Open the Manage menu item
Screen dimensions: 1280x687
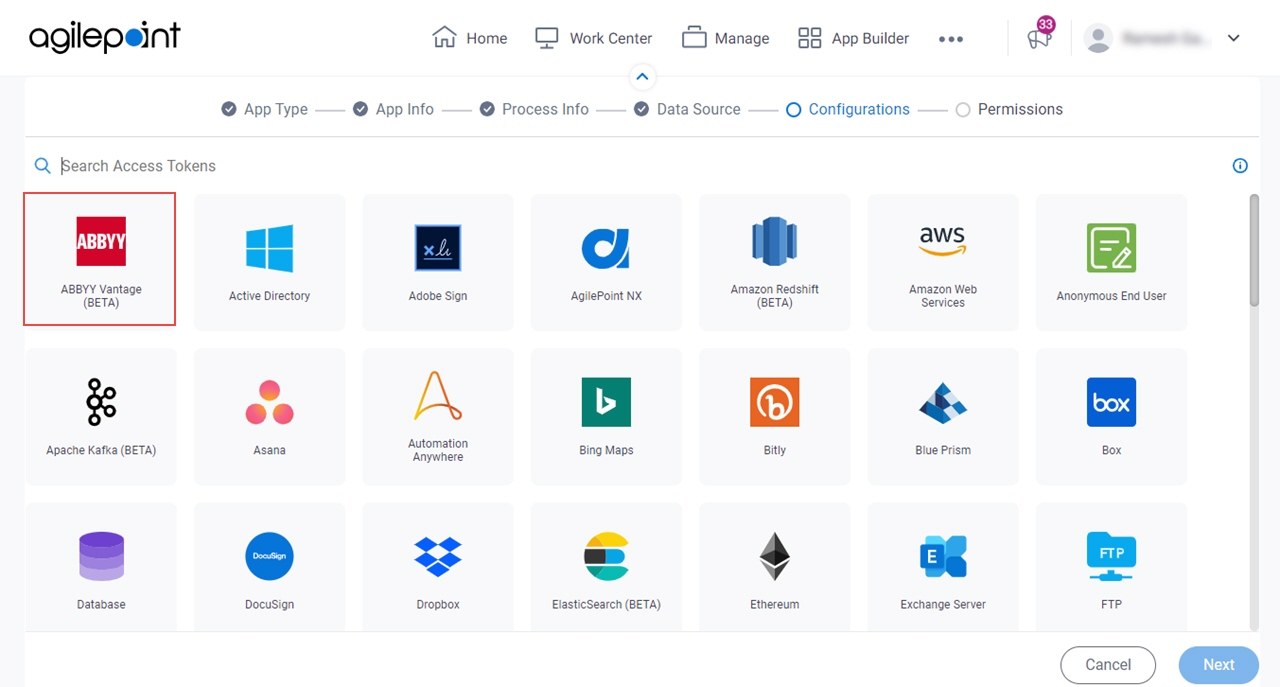[x=726, y=38]
